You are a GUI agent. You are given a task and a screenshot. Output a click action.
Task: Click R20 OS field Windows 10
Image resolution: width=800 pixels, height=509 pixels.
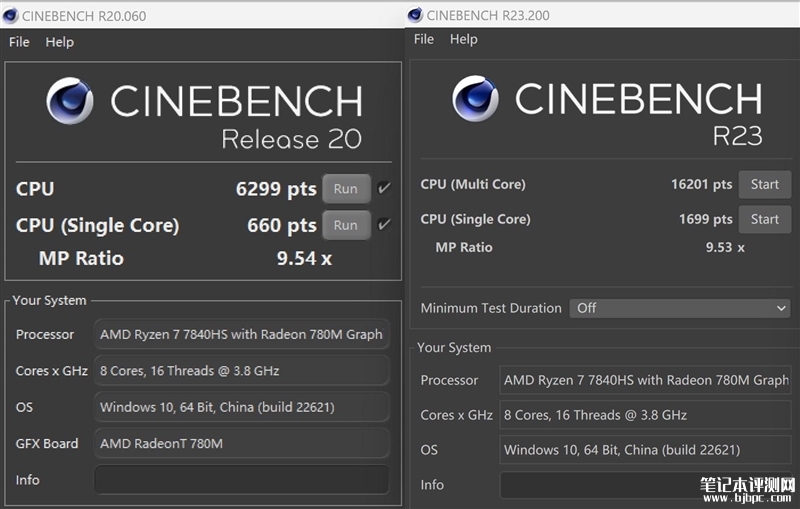tap(242, 407)
